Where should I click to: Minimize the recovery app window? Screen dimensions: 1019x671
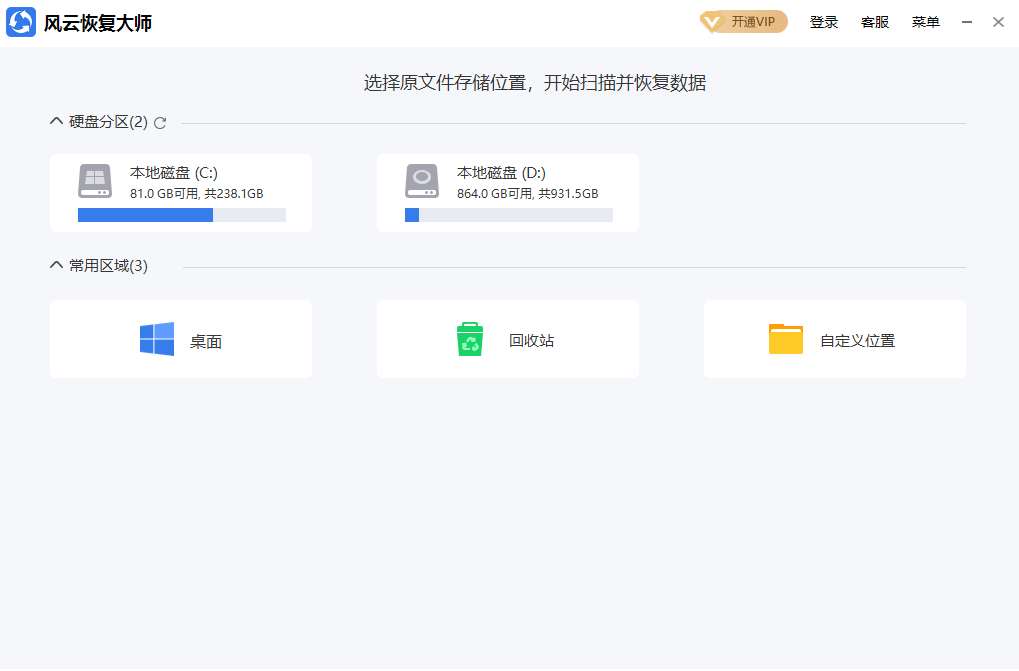click(967, 22)
